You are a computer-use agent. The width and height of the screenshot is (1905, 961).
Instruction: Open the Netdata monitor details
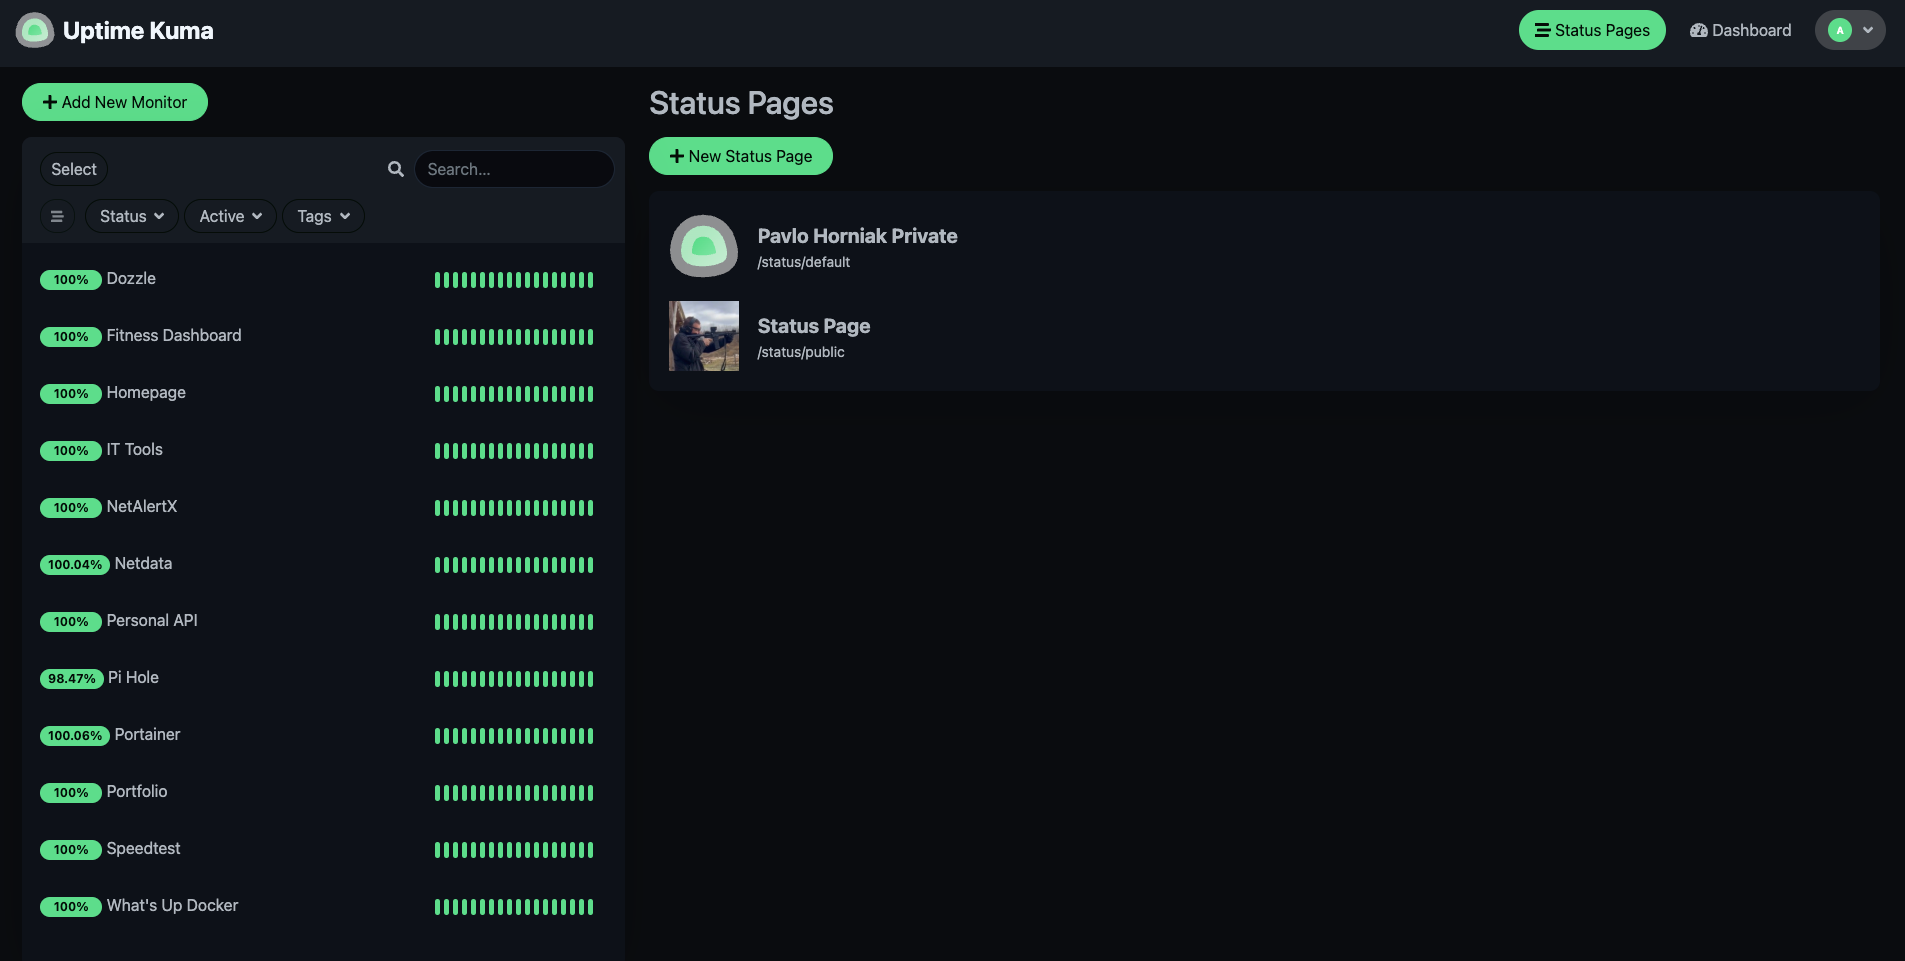(x=143, y=563)
